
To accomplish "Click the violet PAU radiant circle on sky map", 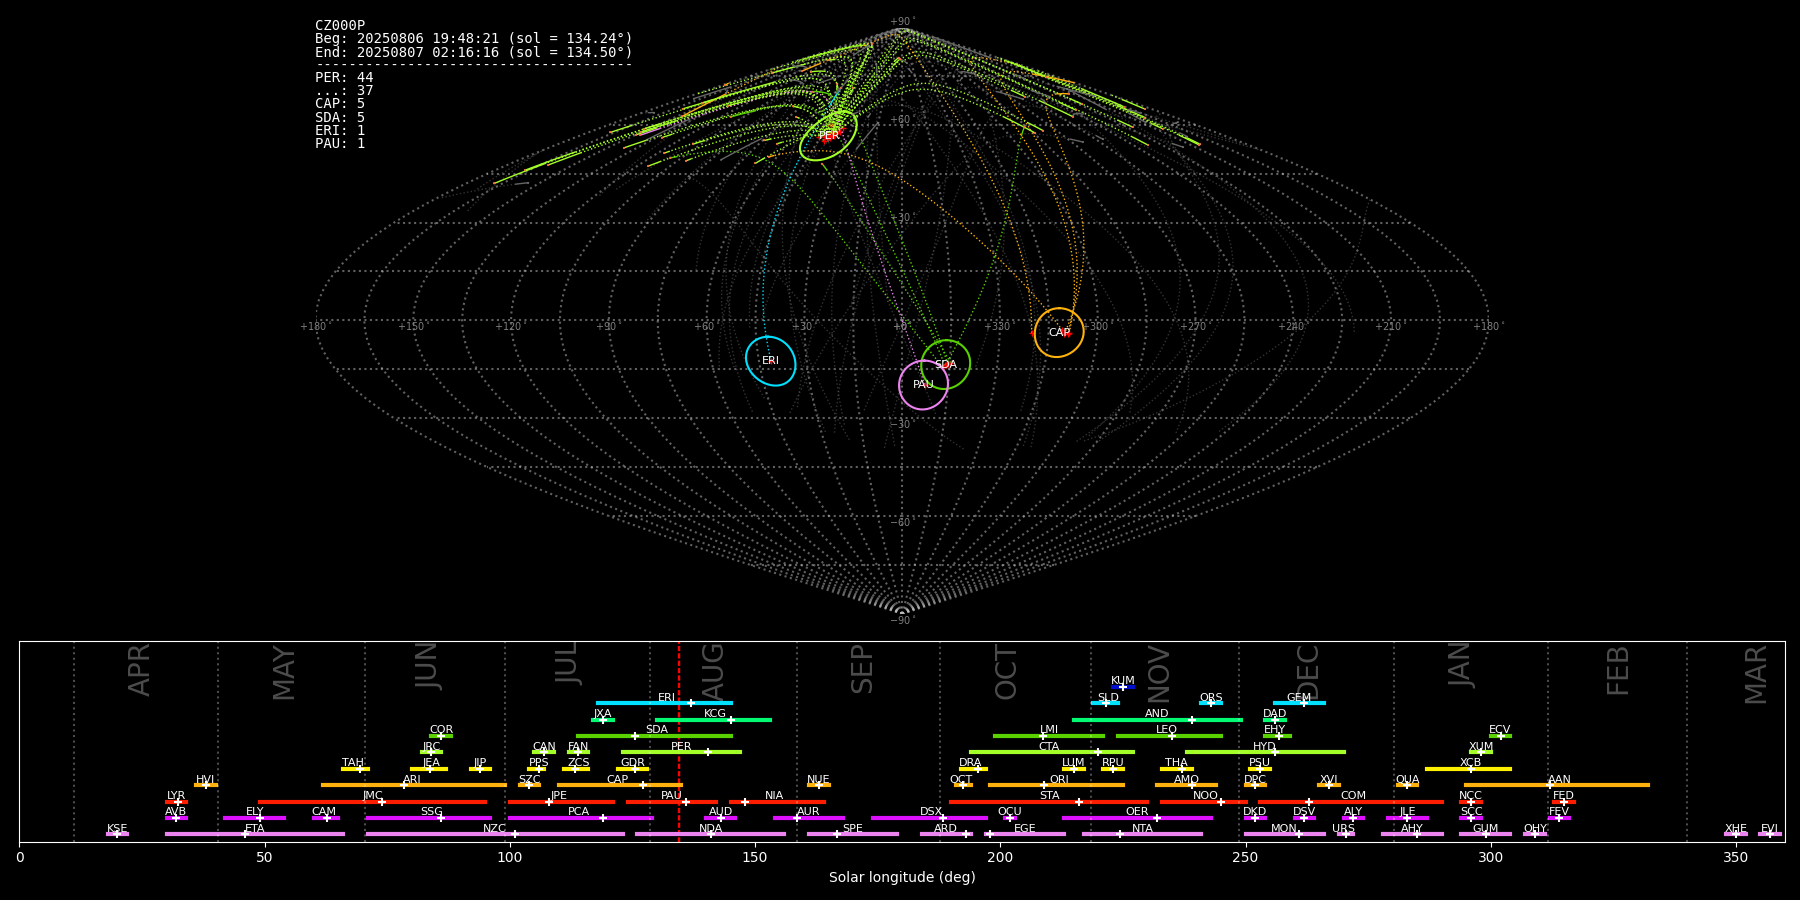I will (923, 385).
